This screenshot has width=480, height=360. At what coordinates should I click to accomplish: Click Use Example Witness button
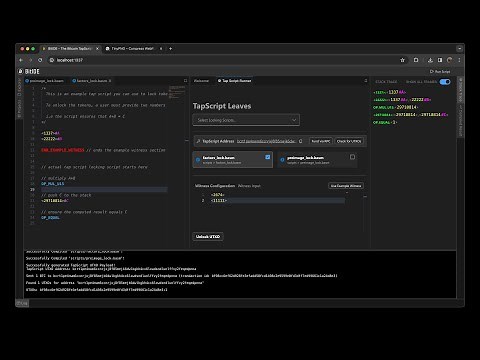[x=346, y=186]
